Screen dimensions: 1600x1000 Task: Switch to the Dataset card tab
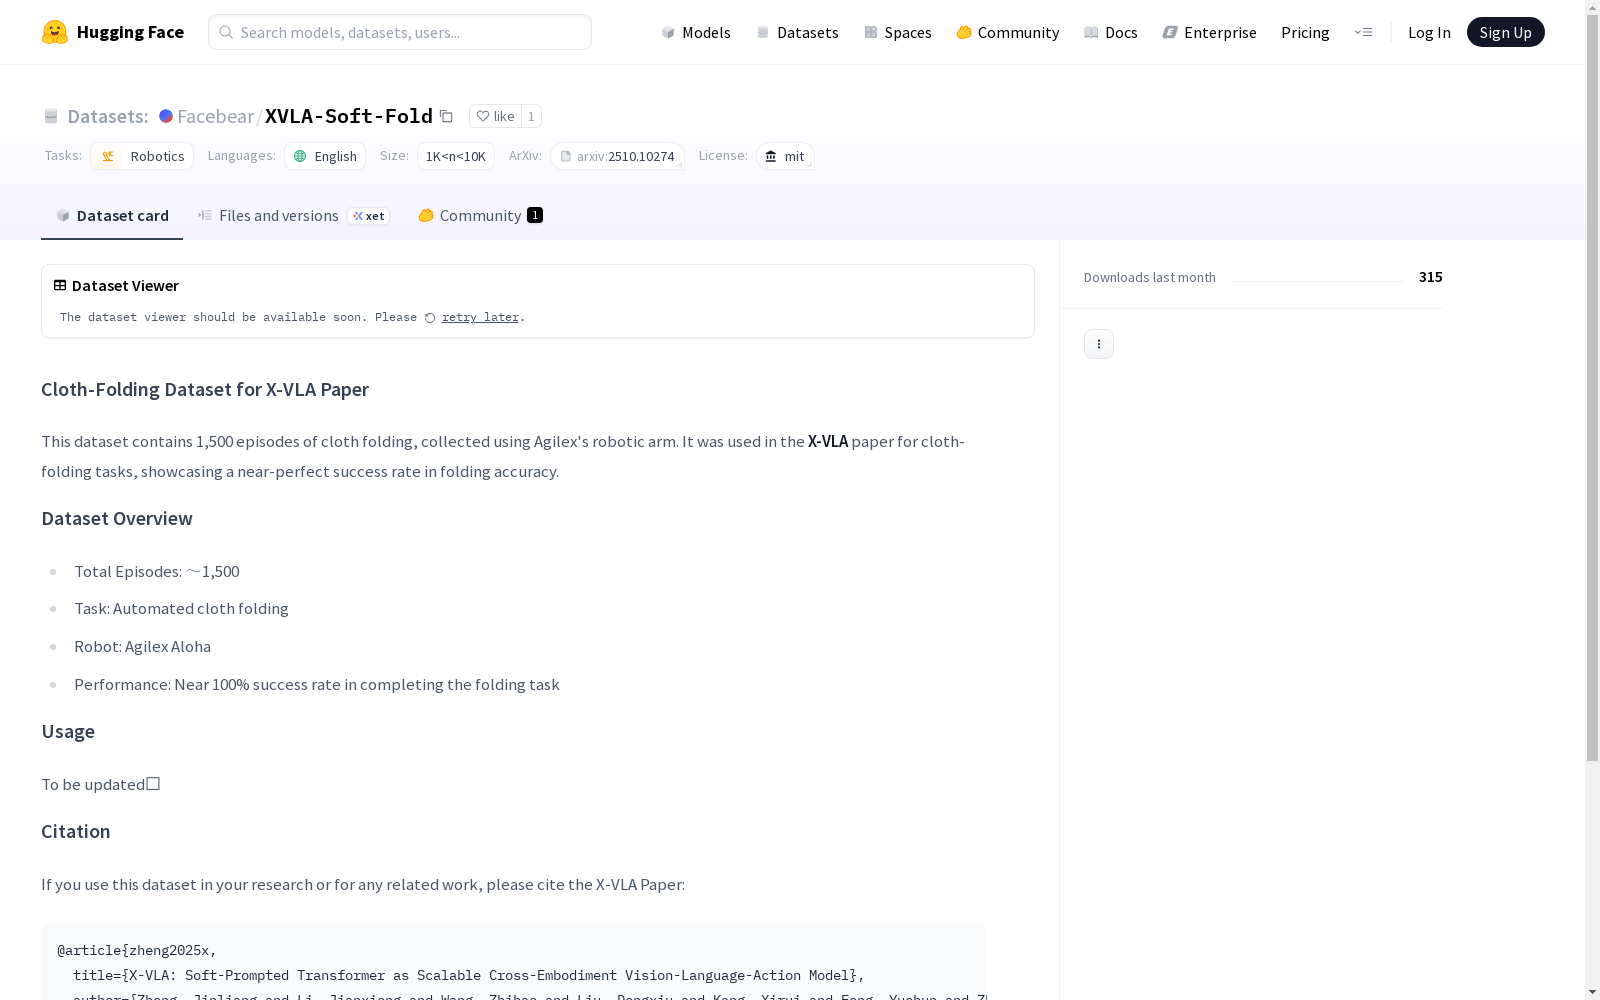[112, 215]
